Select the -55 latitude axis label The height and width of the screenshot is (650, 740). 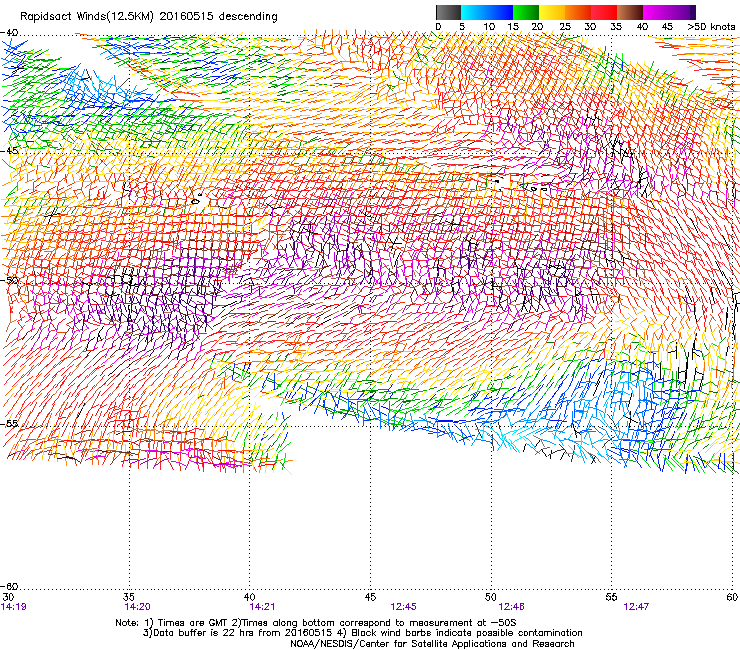click(x=9, y=423)
